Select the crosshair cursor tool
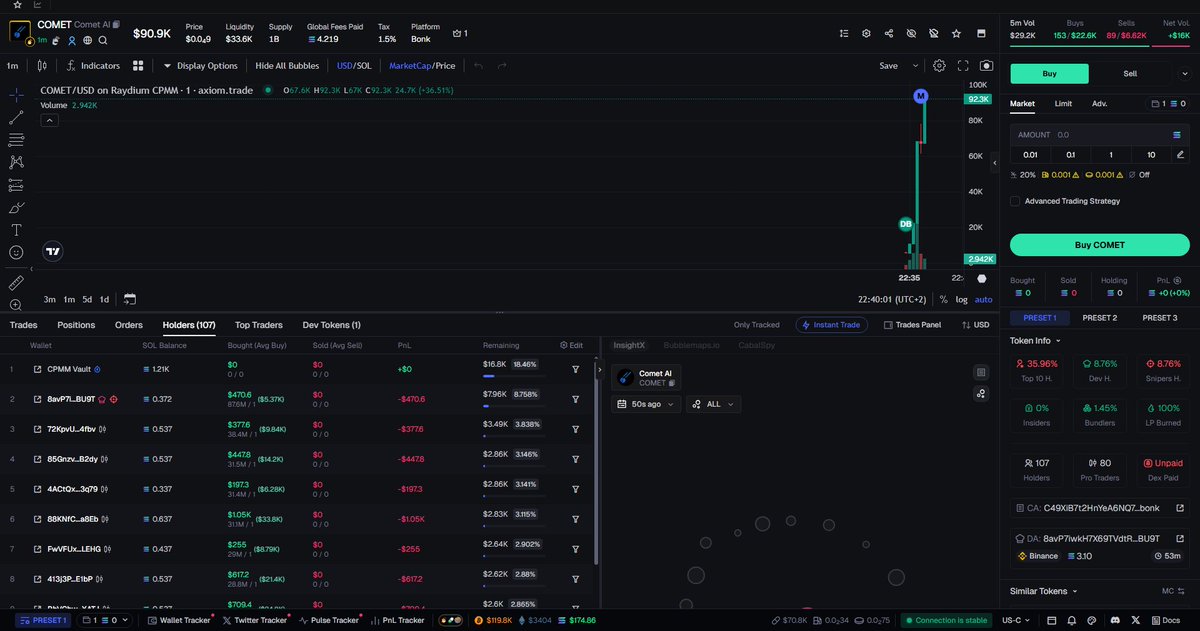This screenshot has height=631, width=1200. [x=16, y=95]
